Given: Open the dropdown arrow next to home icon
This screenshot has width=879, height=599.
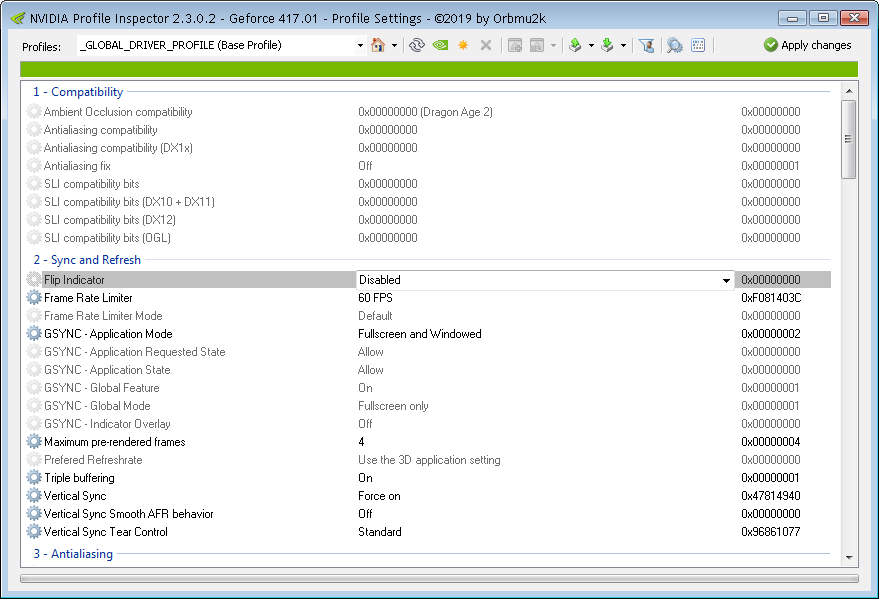Looking at the screenshot, I should click(x=394, y=45).
